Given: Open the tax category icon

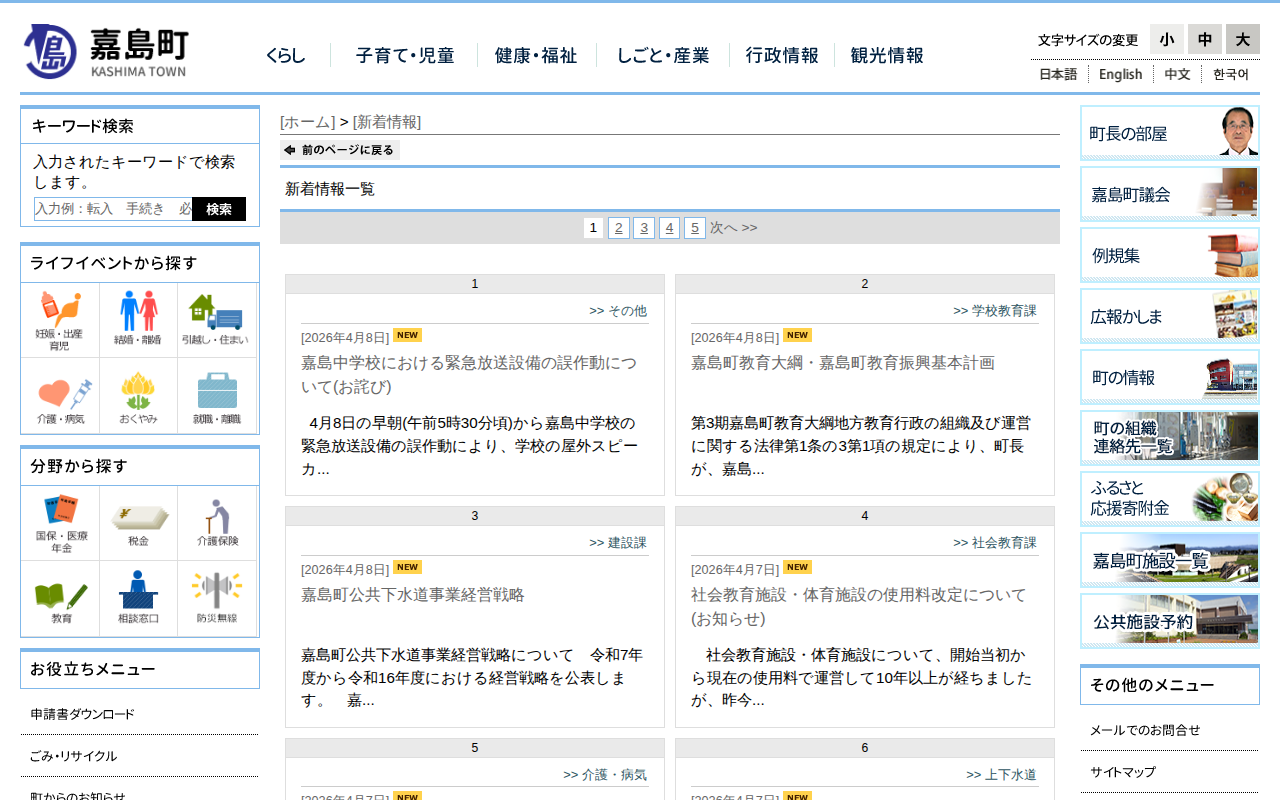Looking at the screenshot, I should click(x=138, y=523).
